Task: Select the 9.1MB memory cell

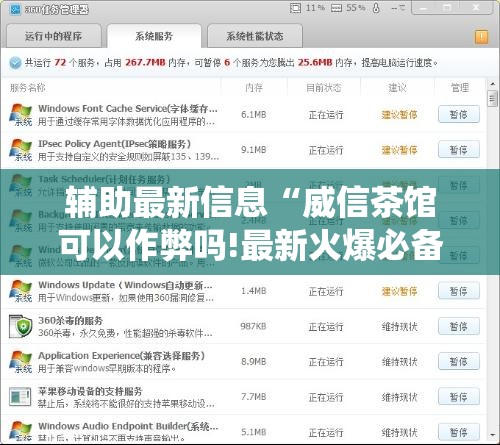Action: [x=254, y=150]
